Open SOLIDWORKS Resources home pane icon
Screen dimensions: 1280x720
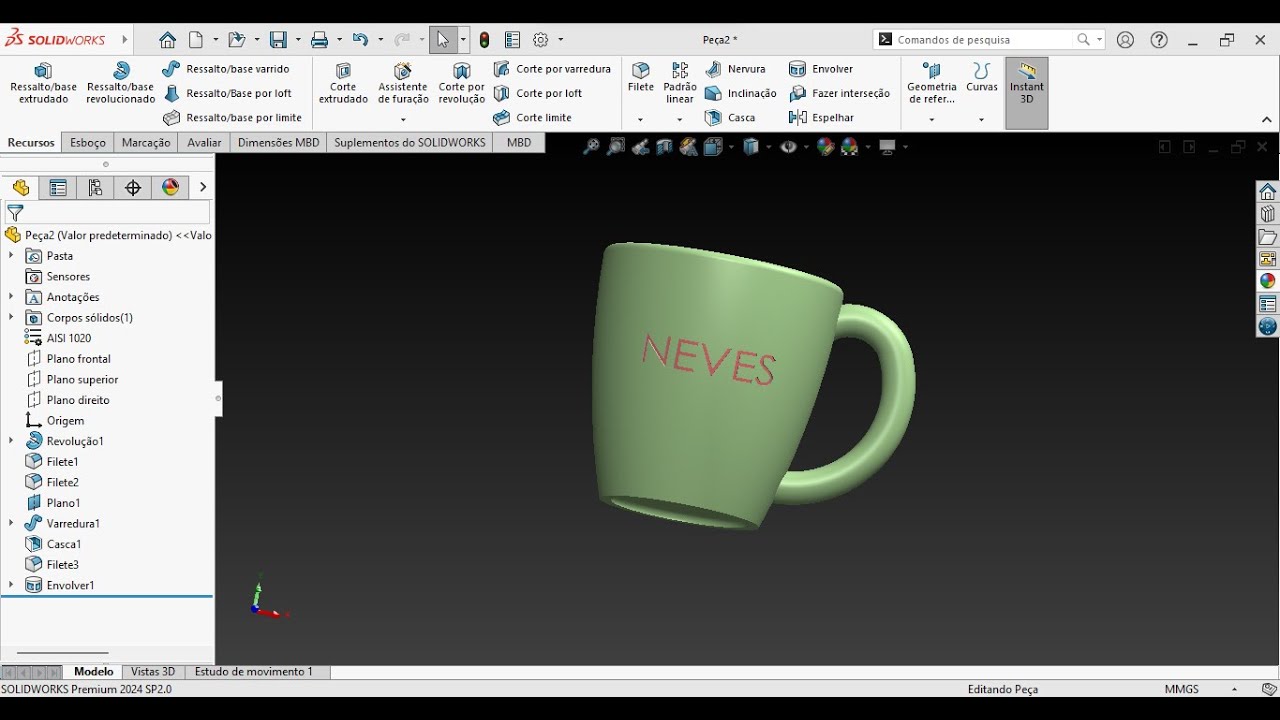coord(1268,192)
